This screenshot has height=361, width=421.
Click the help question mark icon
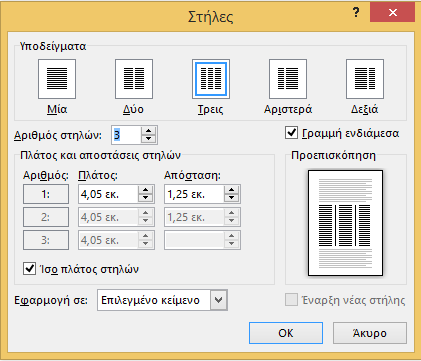click(x=356, y=13)
